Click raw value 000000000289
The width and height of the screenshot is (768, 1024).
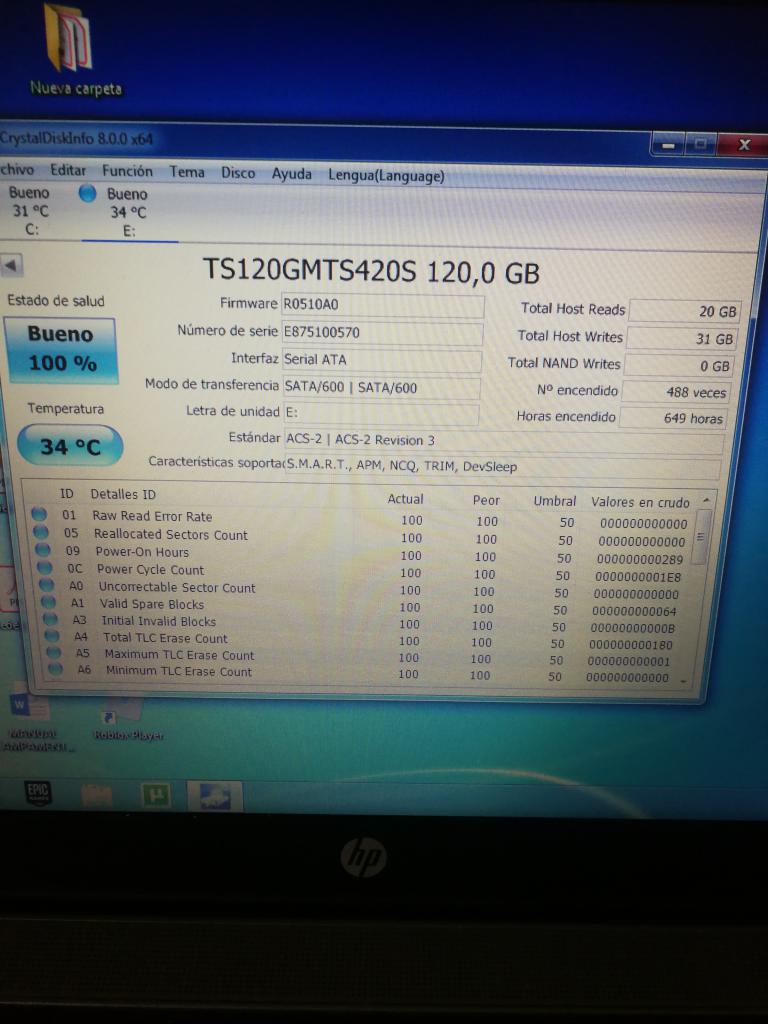click(x=639, y=560)
